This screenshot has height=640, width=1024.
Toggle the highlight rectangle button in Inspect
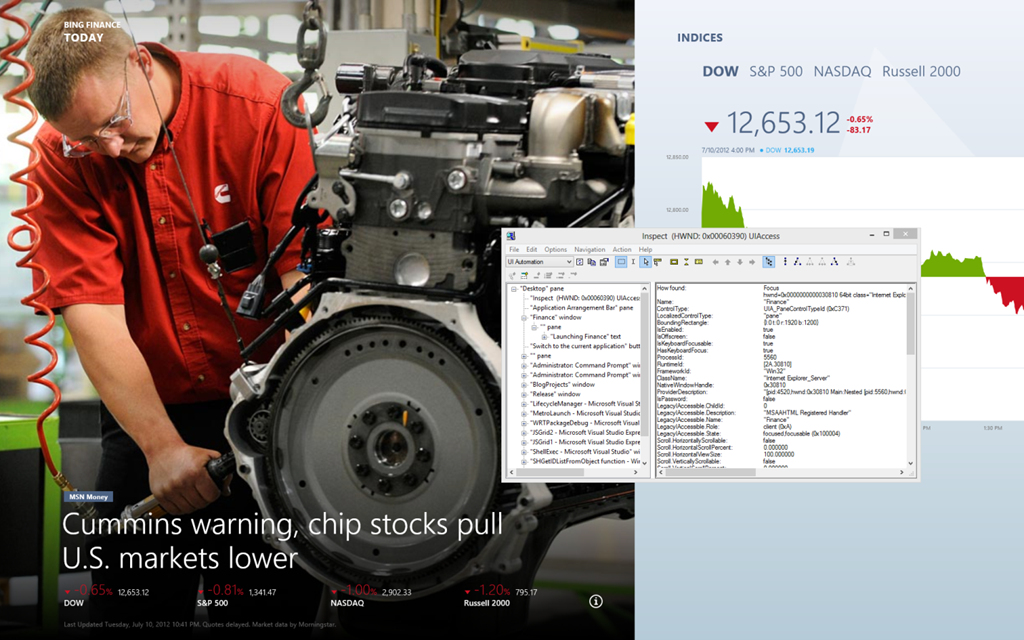621,262
